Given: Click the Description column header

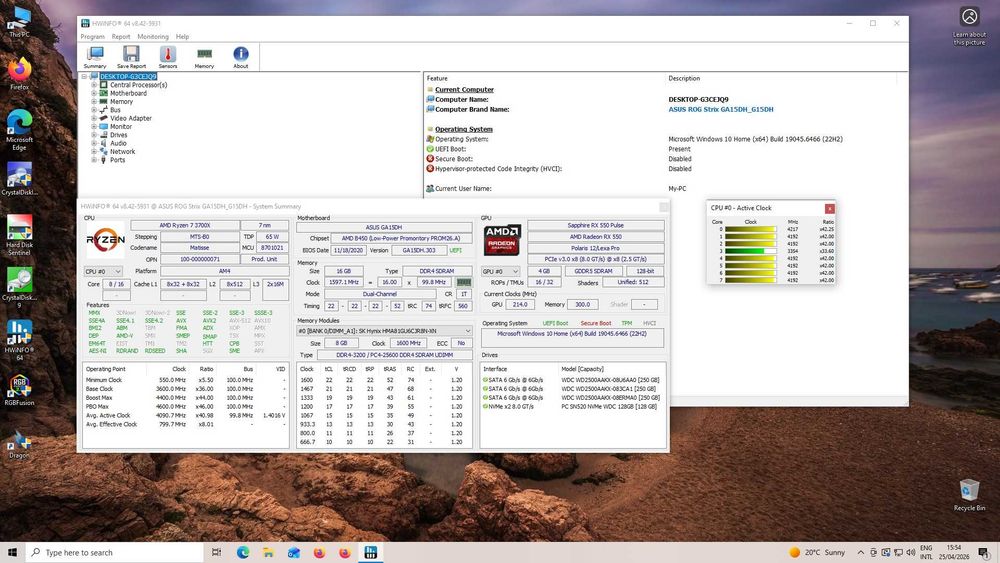Looking at the screenshot, I should click(684, 78).
